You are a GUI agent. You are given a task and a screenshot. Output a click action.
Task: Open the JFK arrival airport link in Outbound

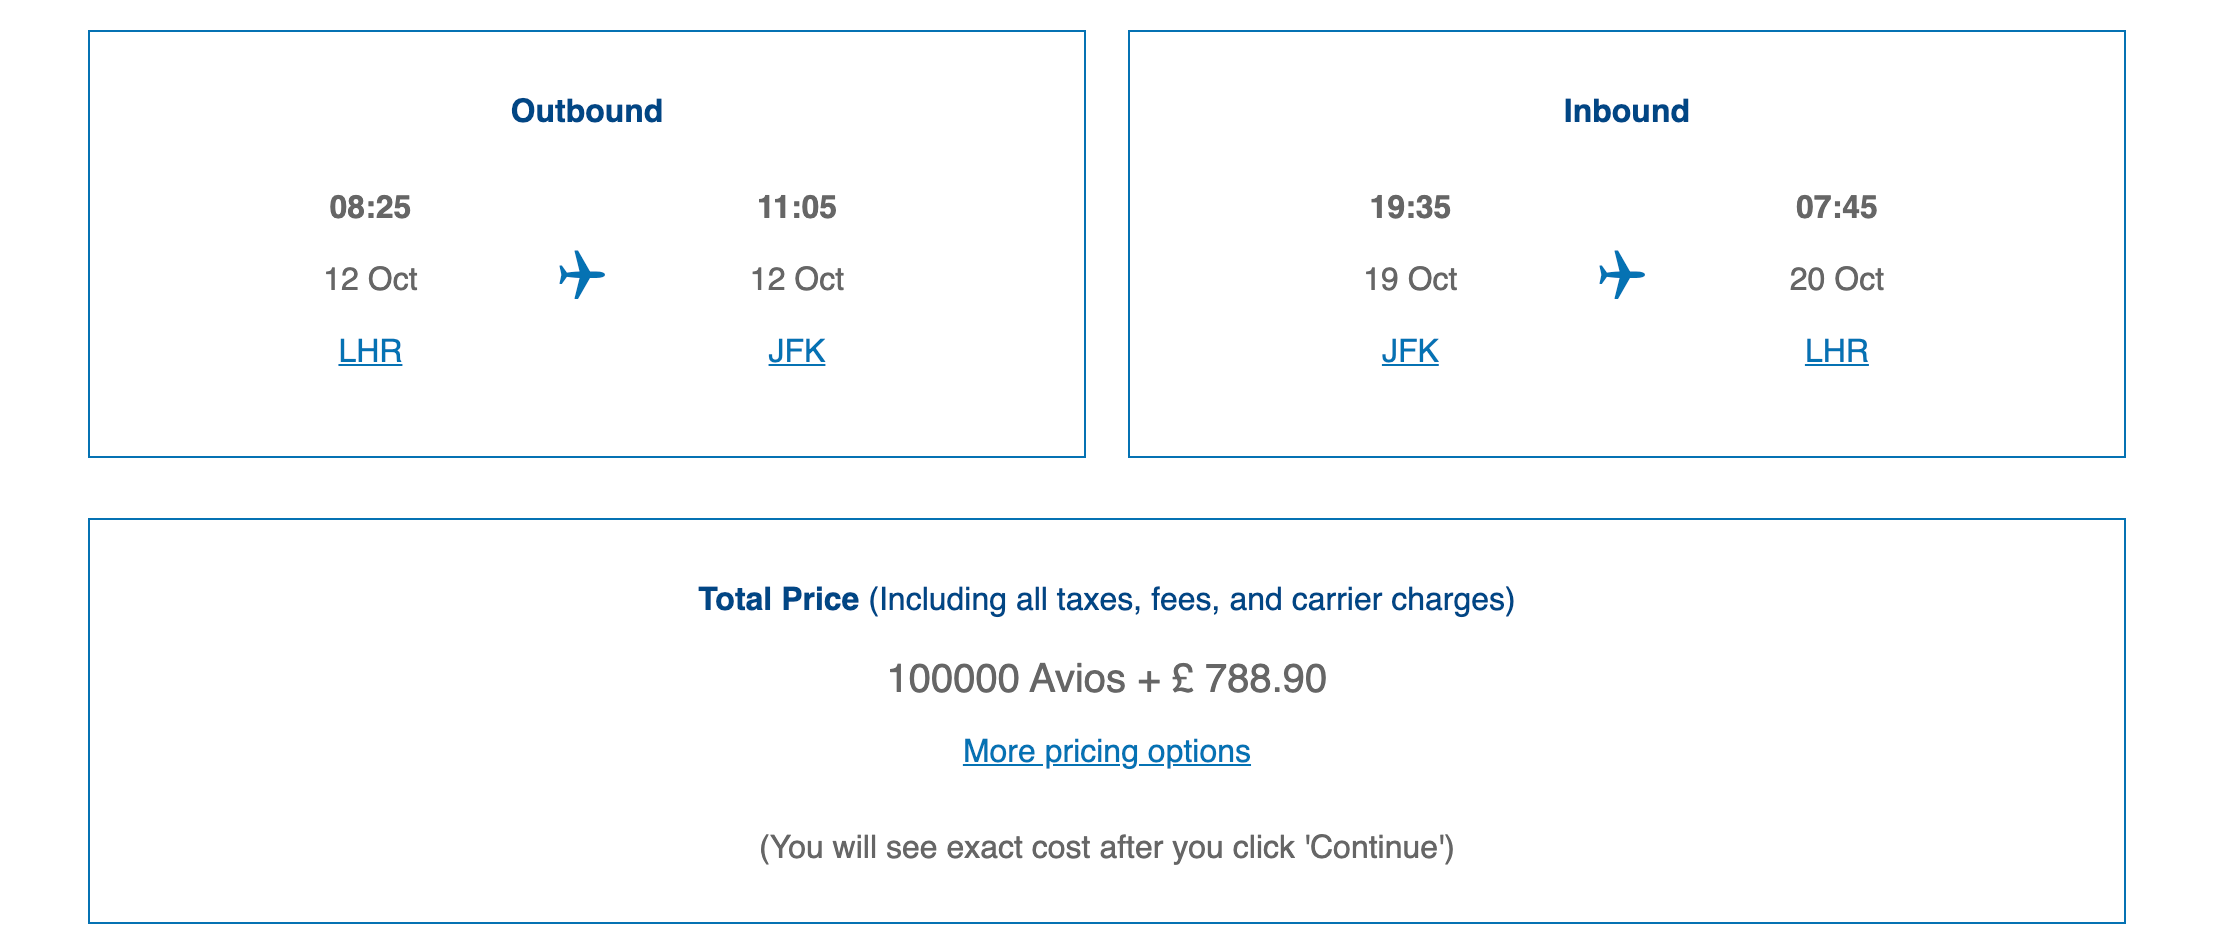797,351
